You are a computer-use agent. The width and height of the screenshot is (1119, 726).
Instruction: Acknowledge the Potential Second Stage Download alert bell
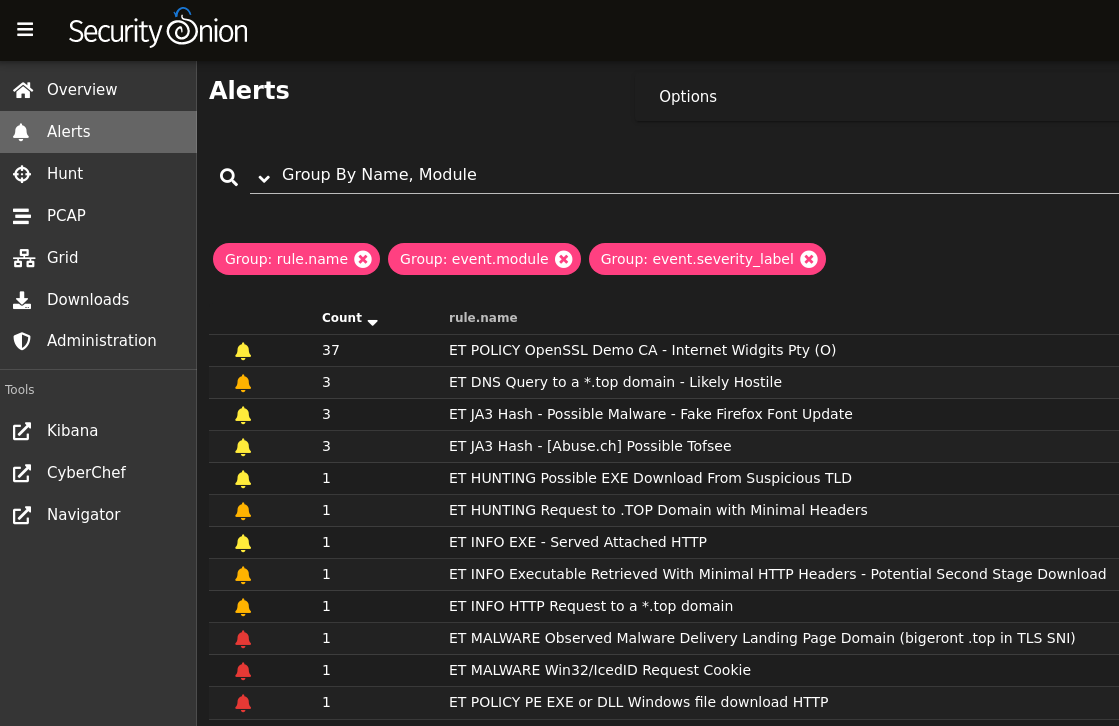[243, 575]
